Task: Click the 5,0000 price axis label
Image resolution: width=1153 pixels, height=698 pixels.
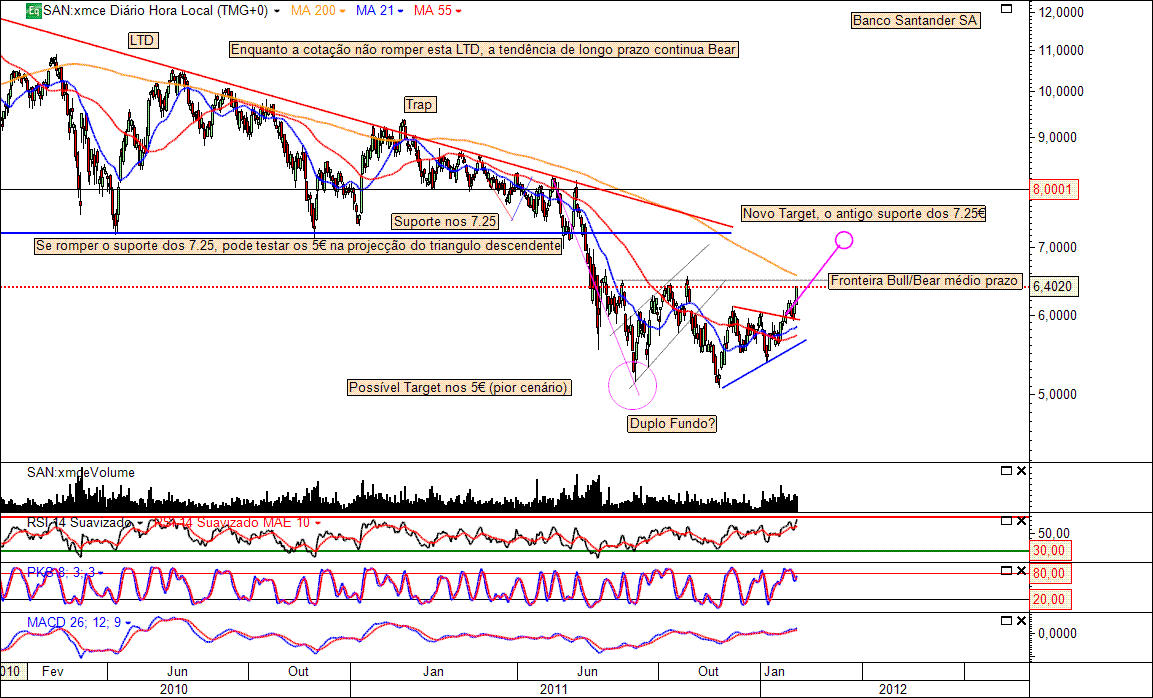Action: click(1057, 394)
